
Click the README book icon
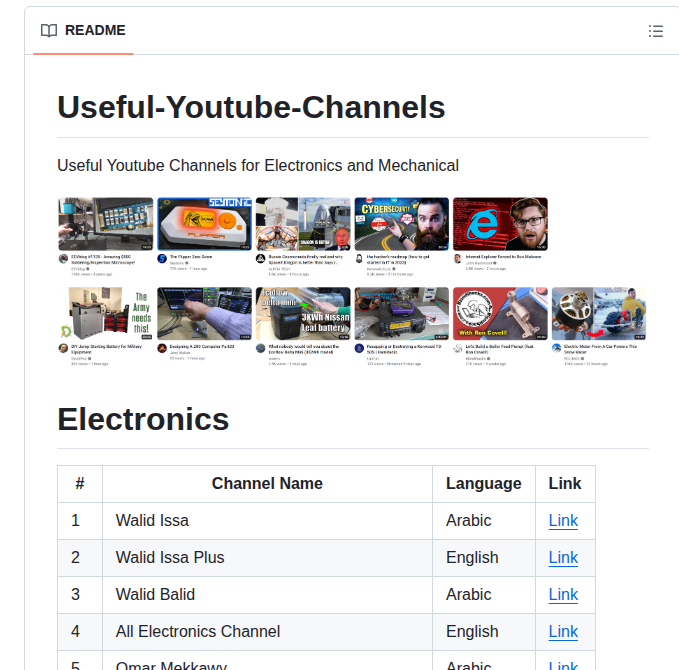click(x=48, y=31)
